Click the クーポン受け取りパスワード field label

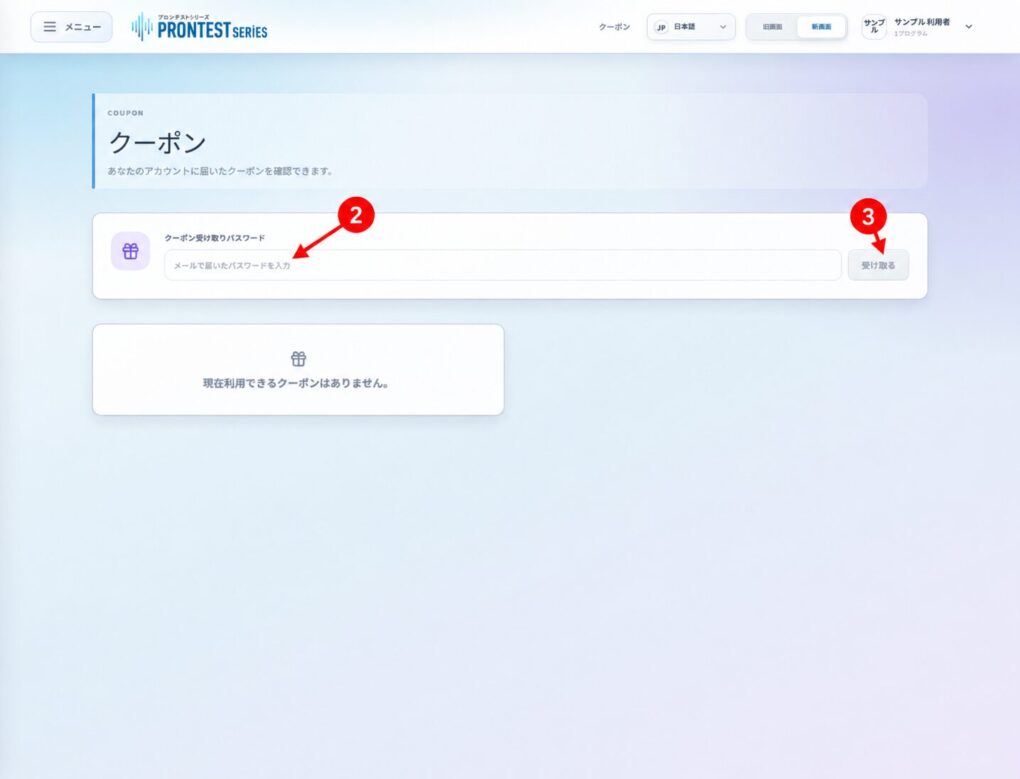click(215, 238)
